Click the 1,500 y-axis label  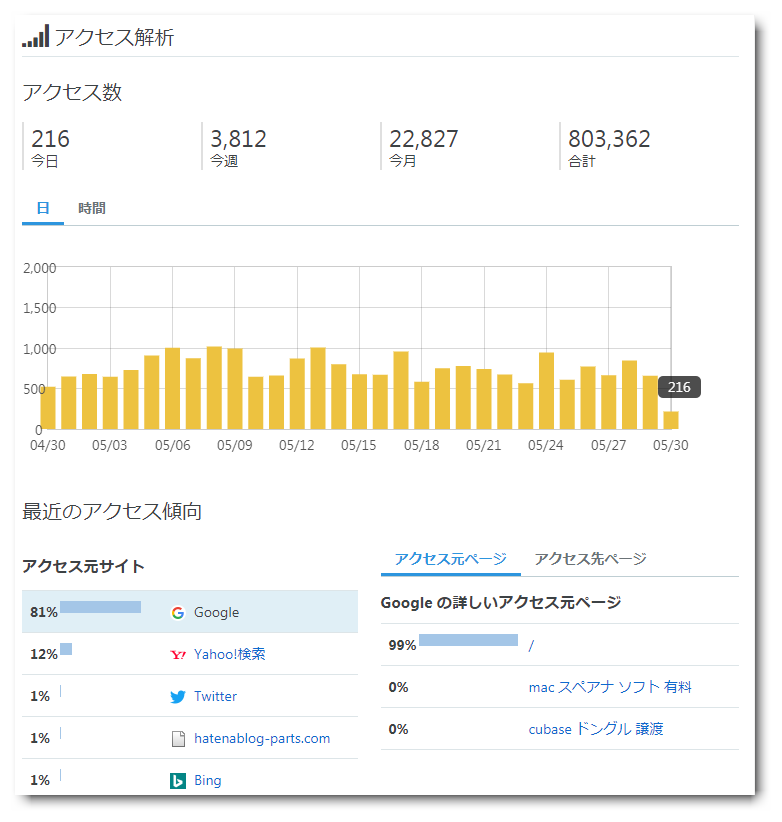point(39,308)
